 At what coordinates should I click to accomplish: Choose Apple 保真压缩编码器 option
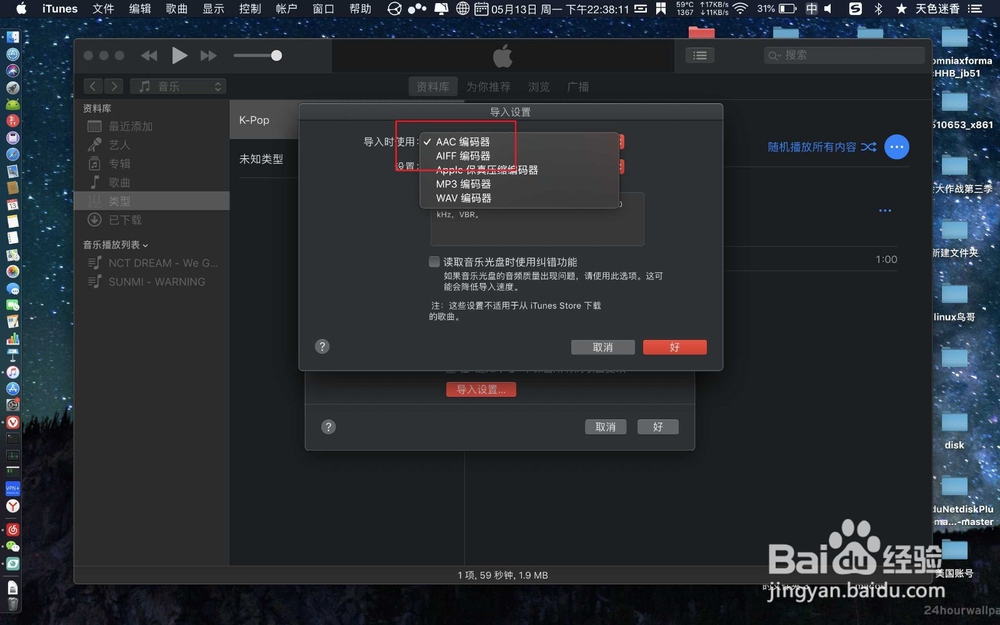click(519, 170)
